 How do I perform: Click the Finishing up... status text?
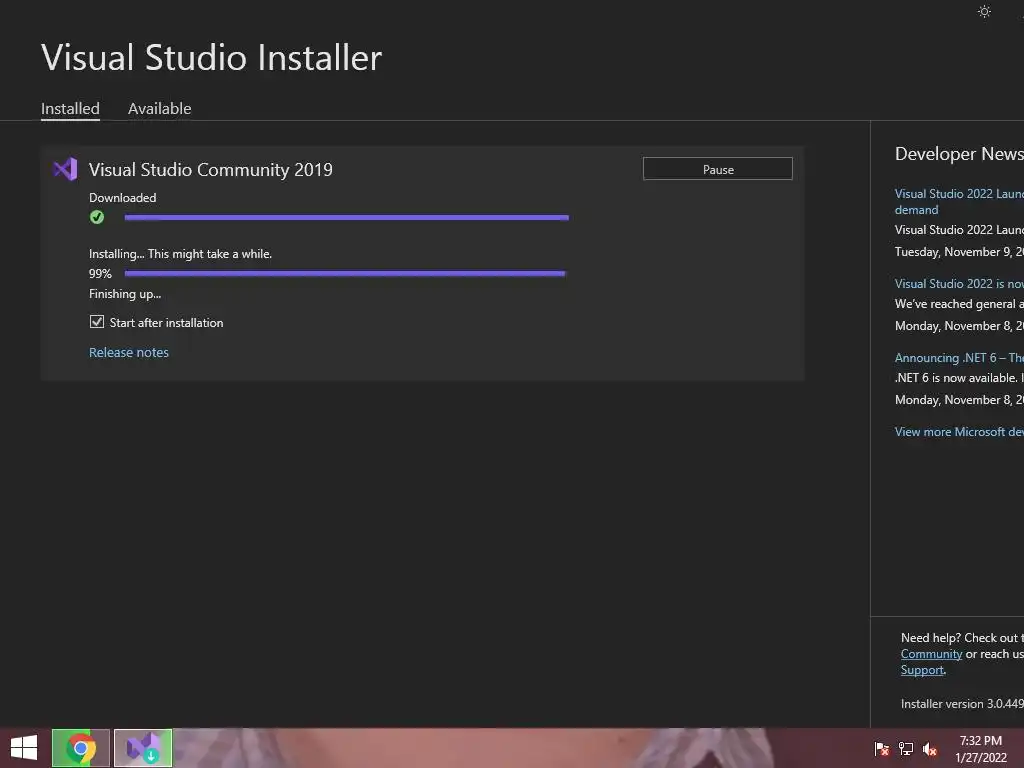tap(125, 294)
